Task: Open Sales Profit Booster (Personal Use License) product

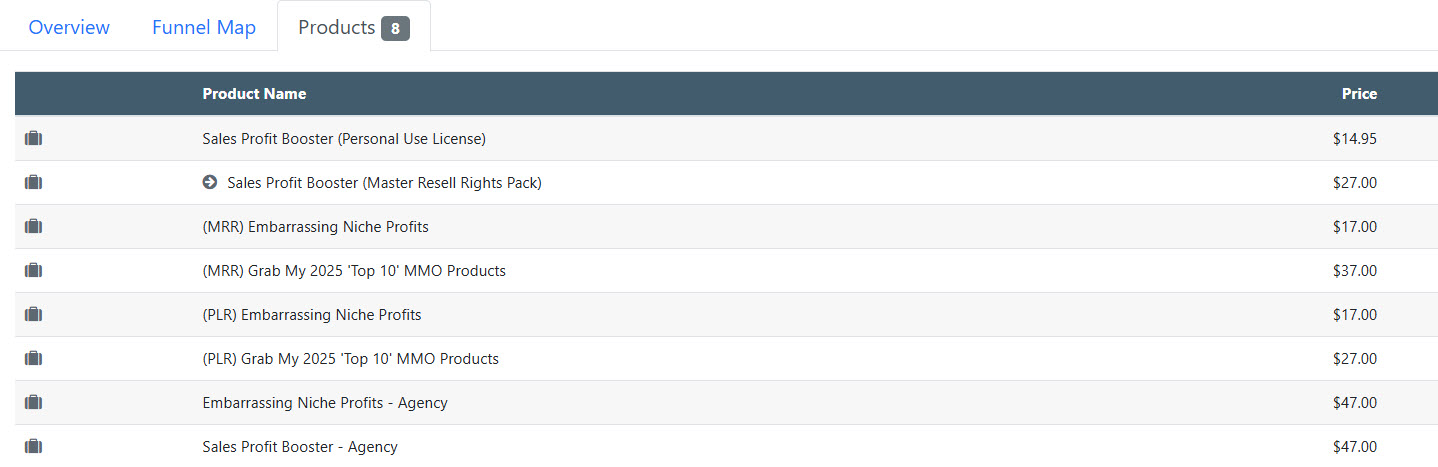Action: (344, 139)
